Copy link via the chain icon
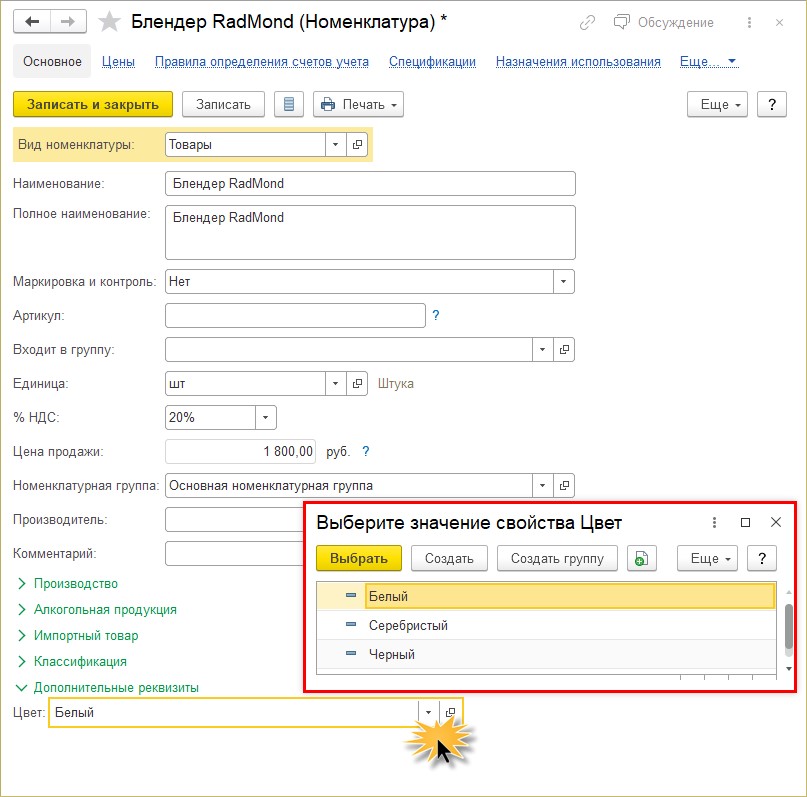Image resolution: width=807 pixels, height=797 pixels. tap(588, 22)
